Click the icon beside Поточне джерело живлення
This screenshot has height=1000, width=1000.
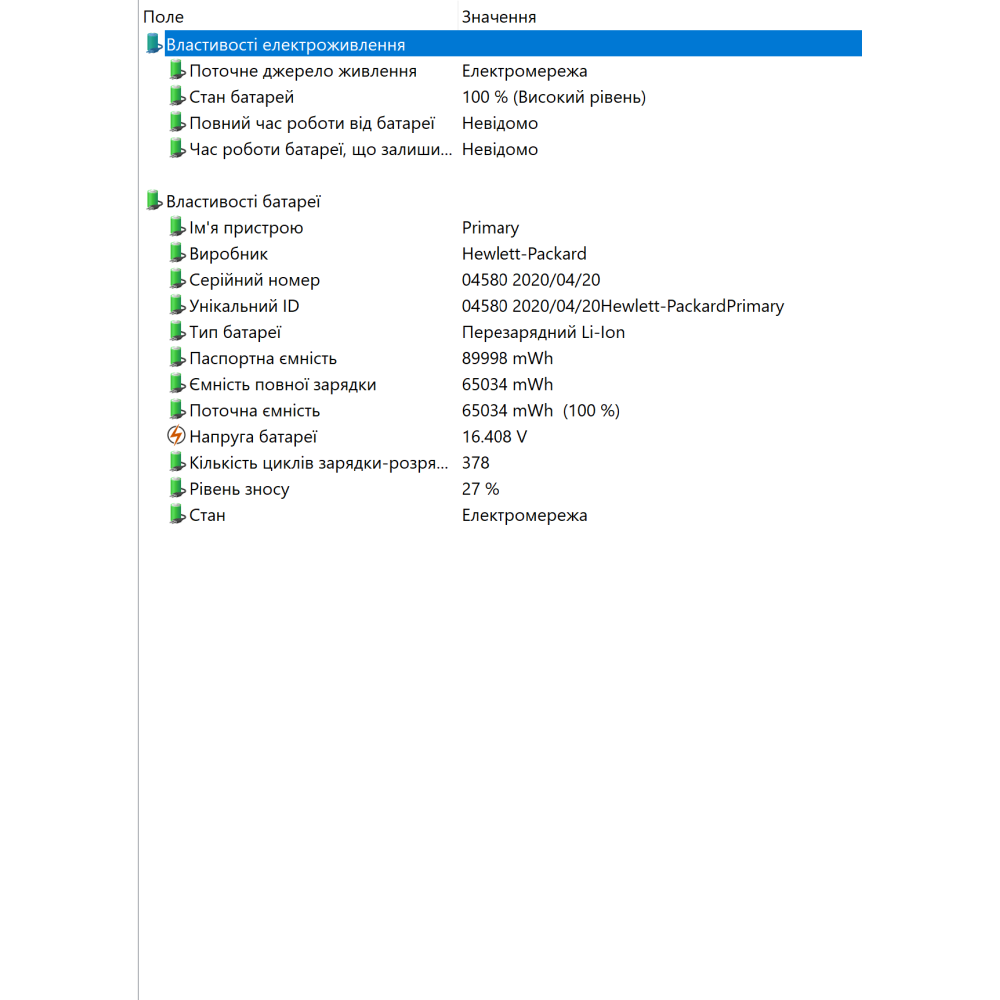177,71
